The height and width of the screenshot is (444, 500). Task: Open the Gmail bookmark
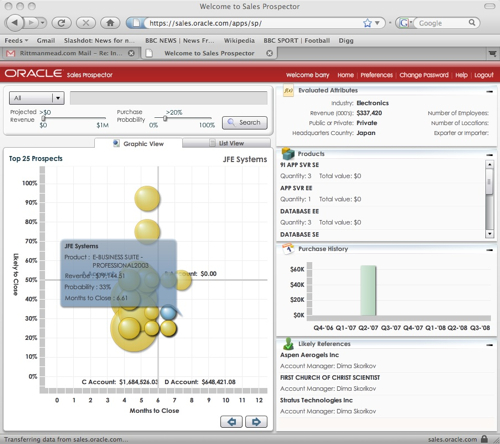(46, 40)
